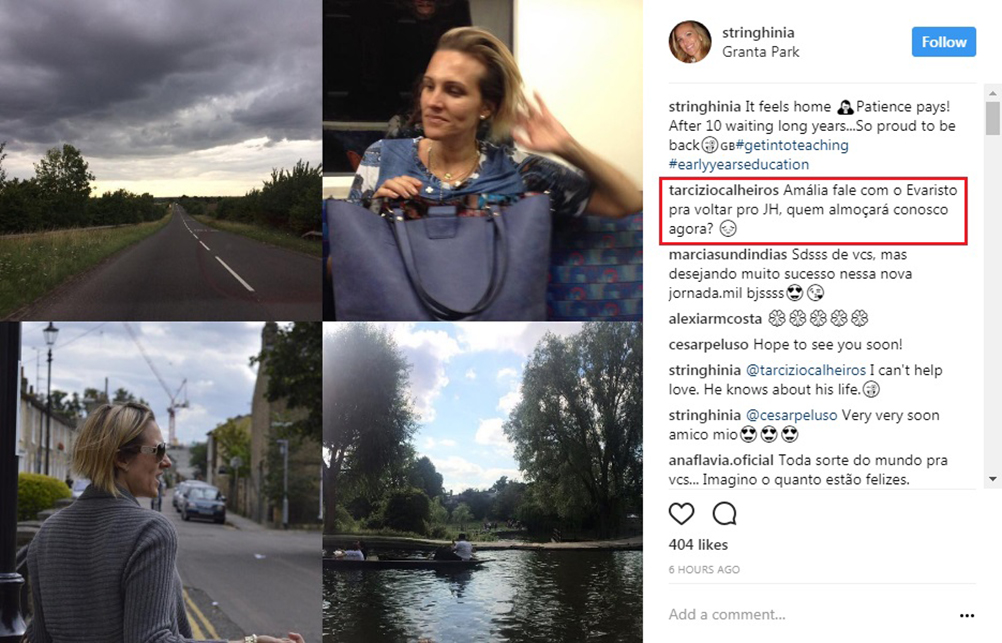Visit tarciziocalheiros commenter profile

[x=724, y=191]
